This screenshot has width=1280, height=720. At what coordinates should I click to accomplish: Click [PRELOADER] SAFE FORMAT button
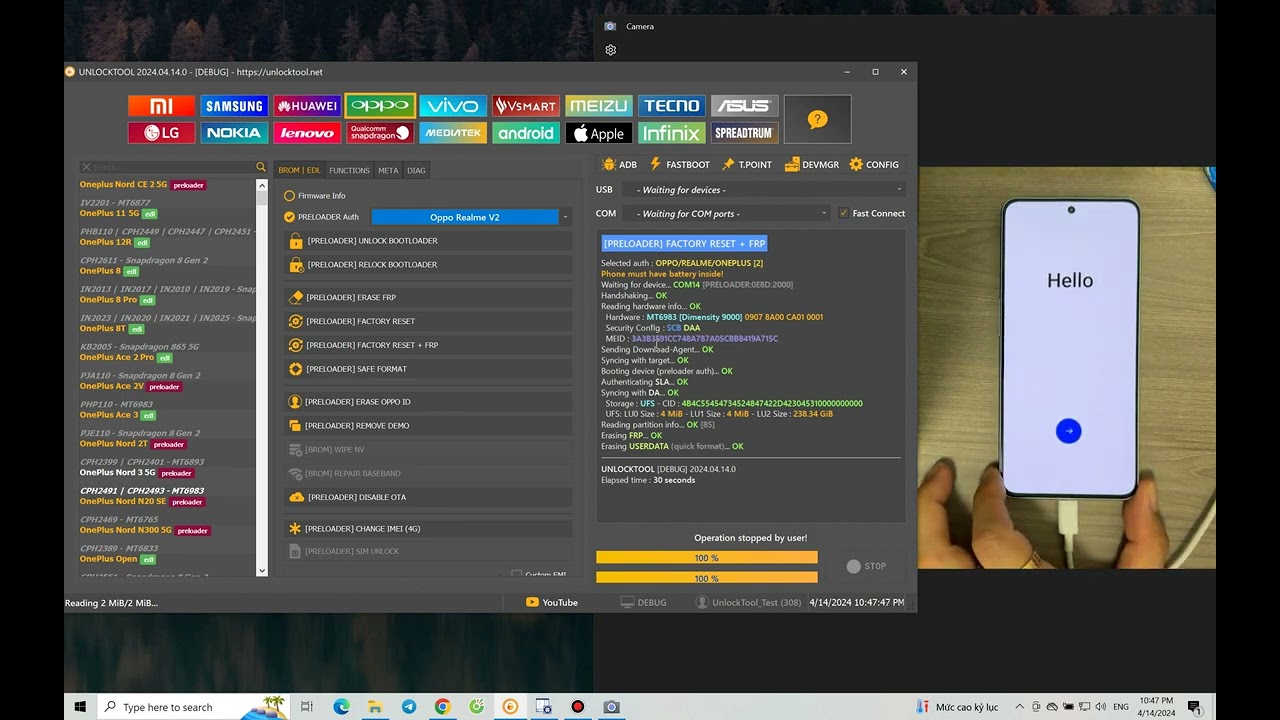[428, 369]
